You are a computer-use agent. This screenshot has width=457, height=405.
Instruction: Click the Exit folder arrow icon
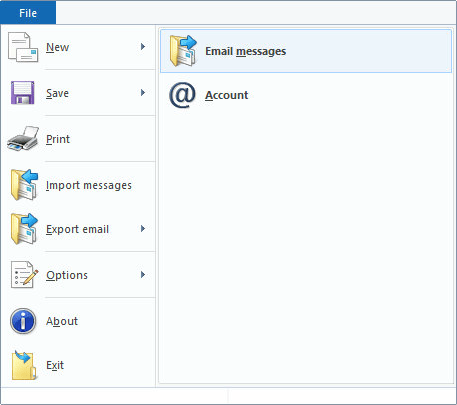tap(24, 365)
